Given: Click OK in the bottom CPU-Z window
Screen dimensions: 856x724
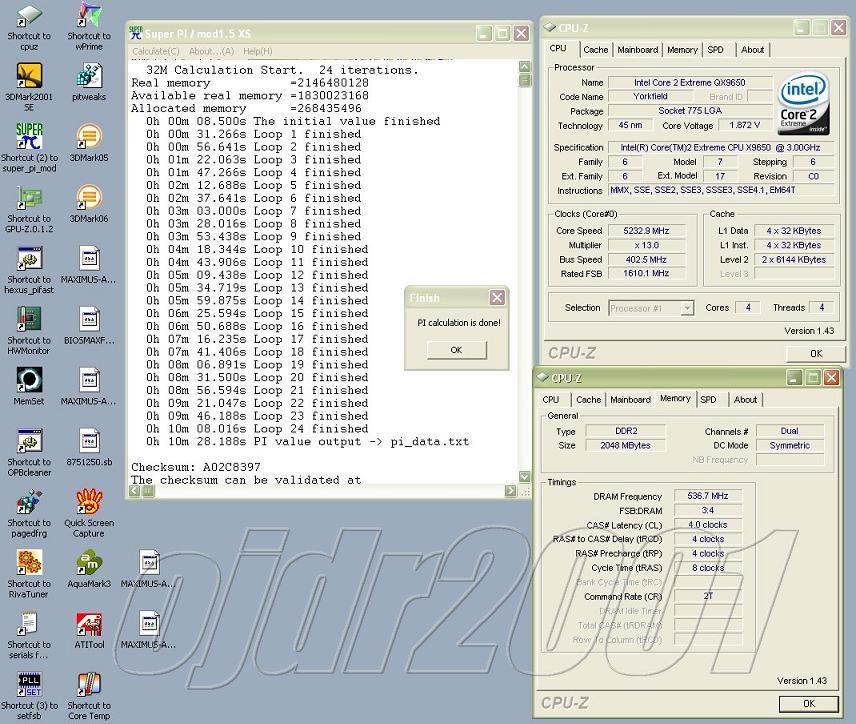Looking at the screenshot, I should click(809, 704).
